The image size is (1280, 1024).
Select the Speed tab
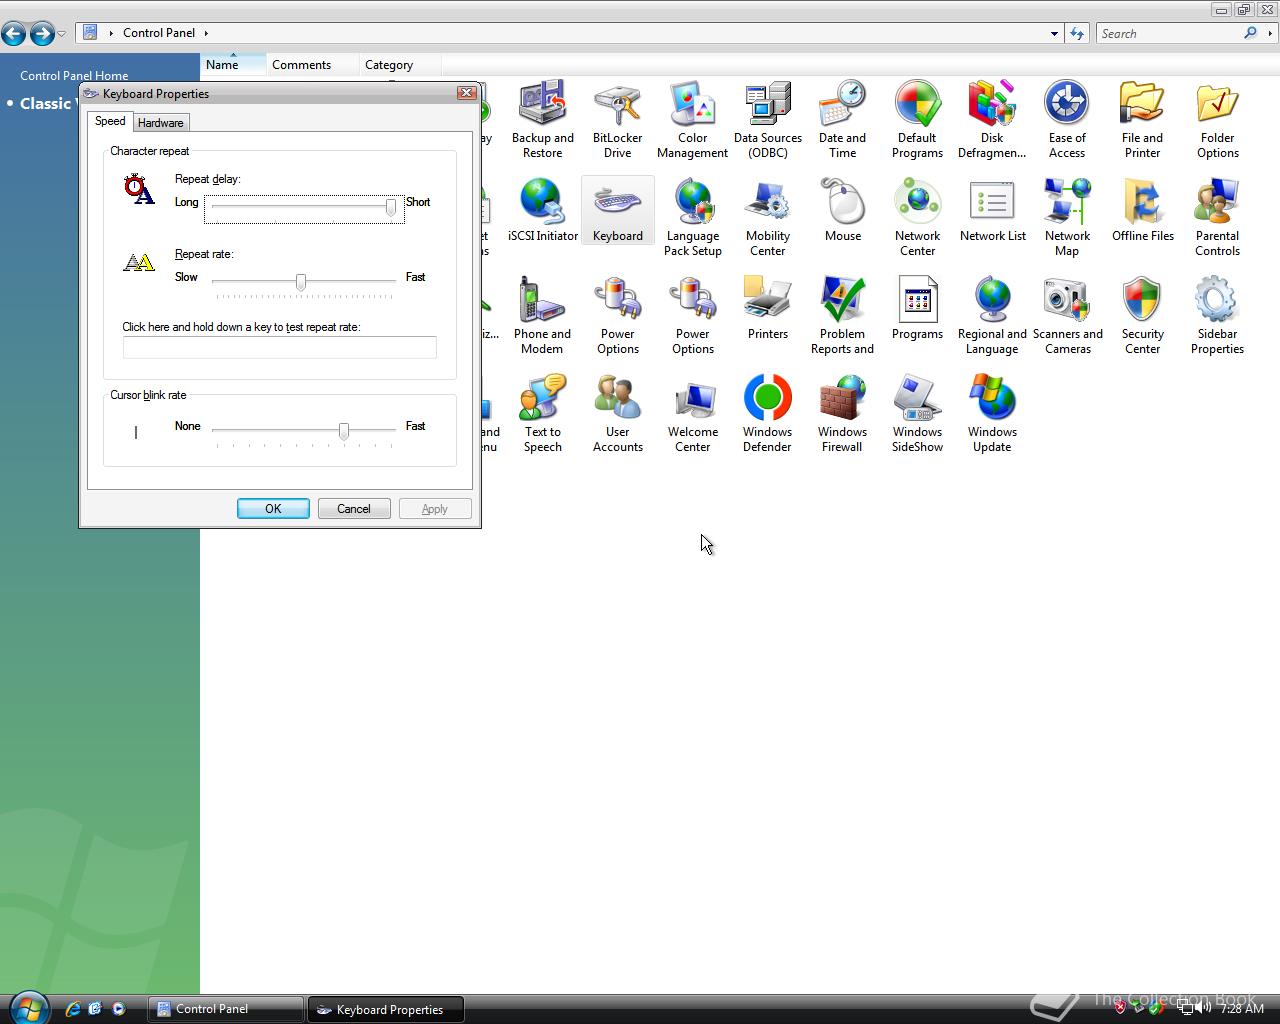[110, 121]
